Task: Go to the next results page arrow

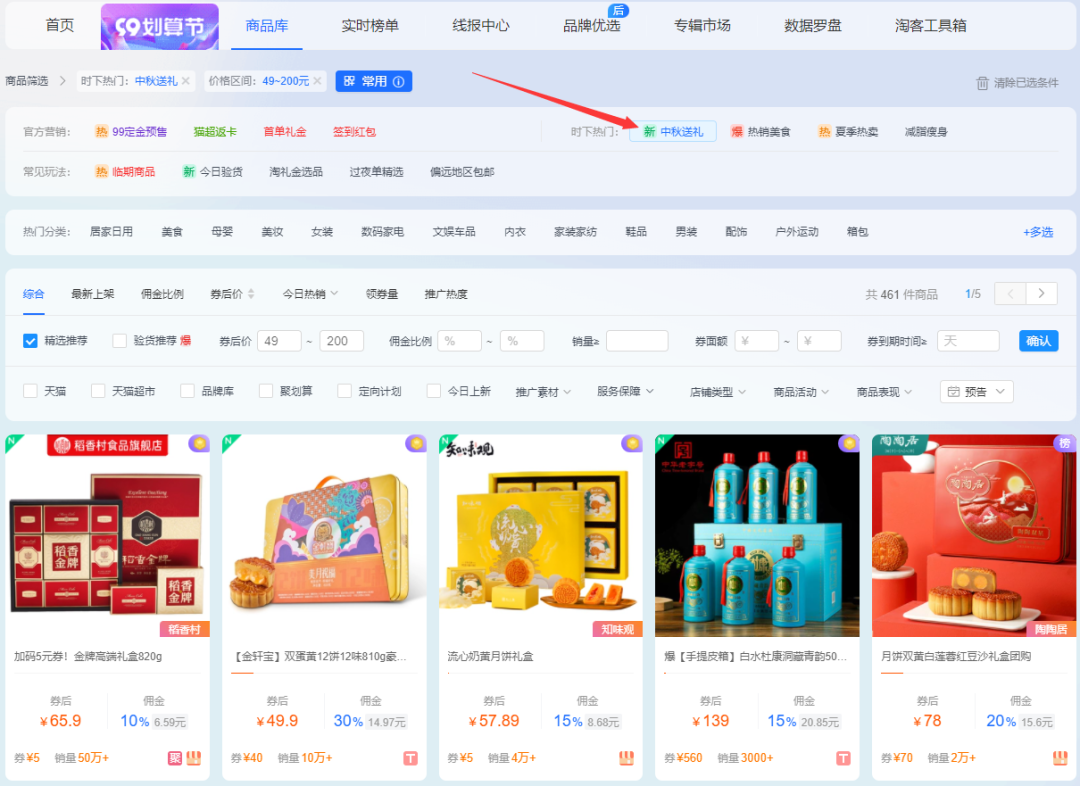Action: [x=1041, y=294]
